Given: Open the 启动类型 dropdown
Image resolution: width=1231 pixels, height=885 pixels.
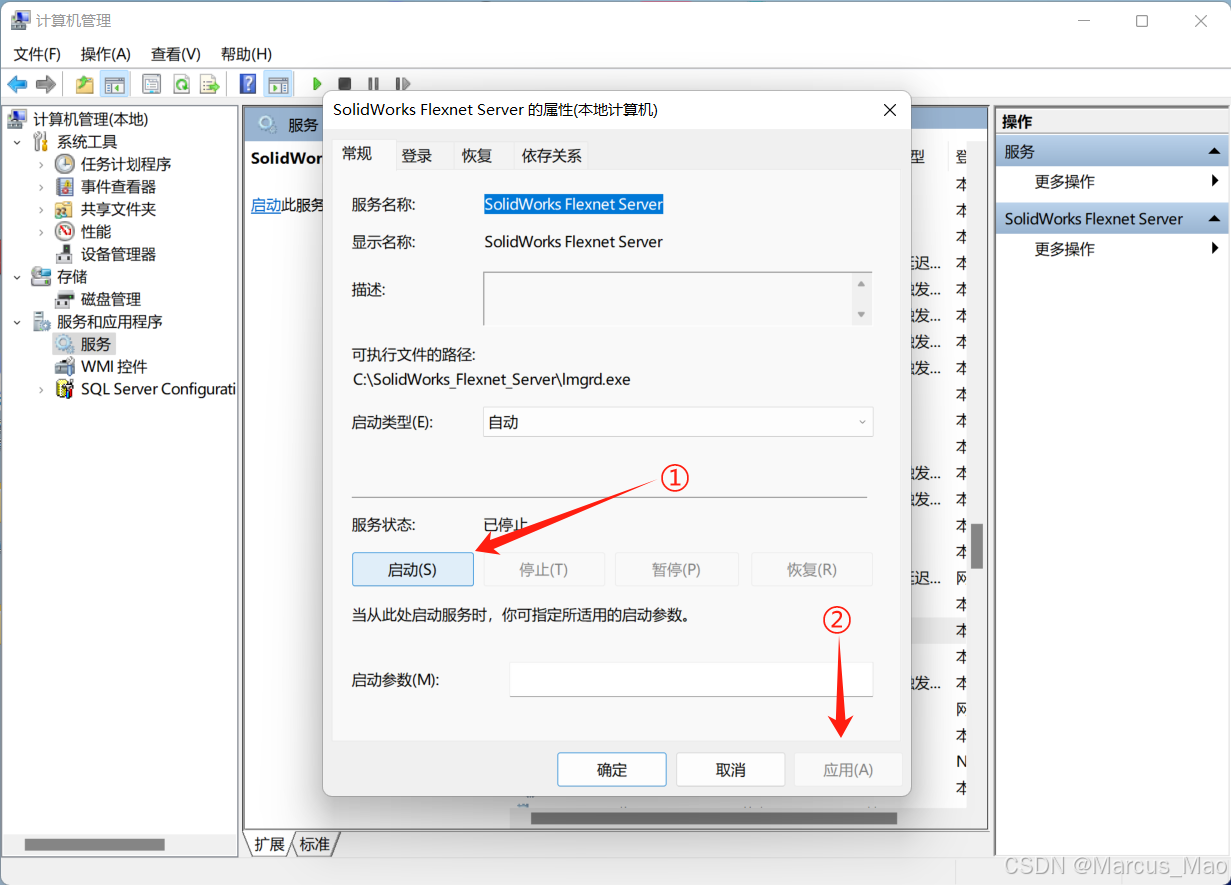Looking at the screenshot, I should tap(678, 422).
